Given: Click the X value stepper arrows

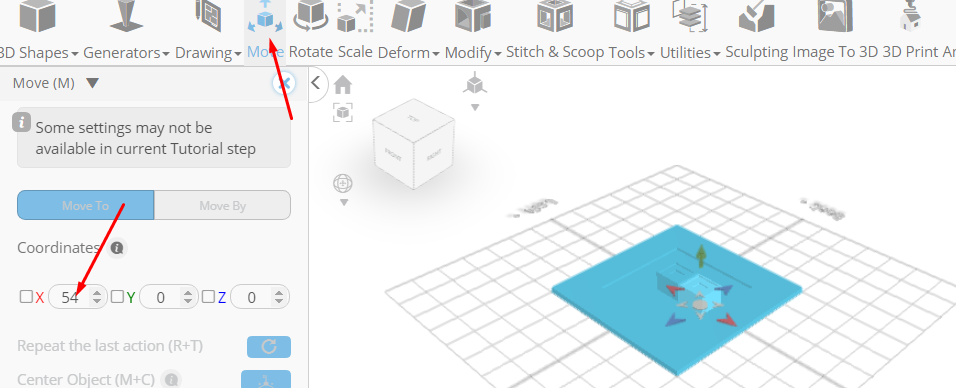Looking at the screenshot, I should pos(96,297).
